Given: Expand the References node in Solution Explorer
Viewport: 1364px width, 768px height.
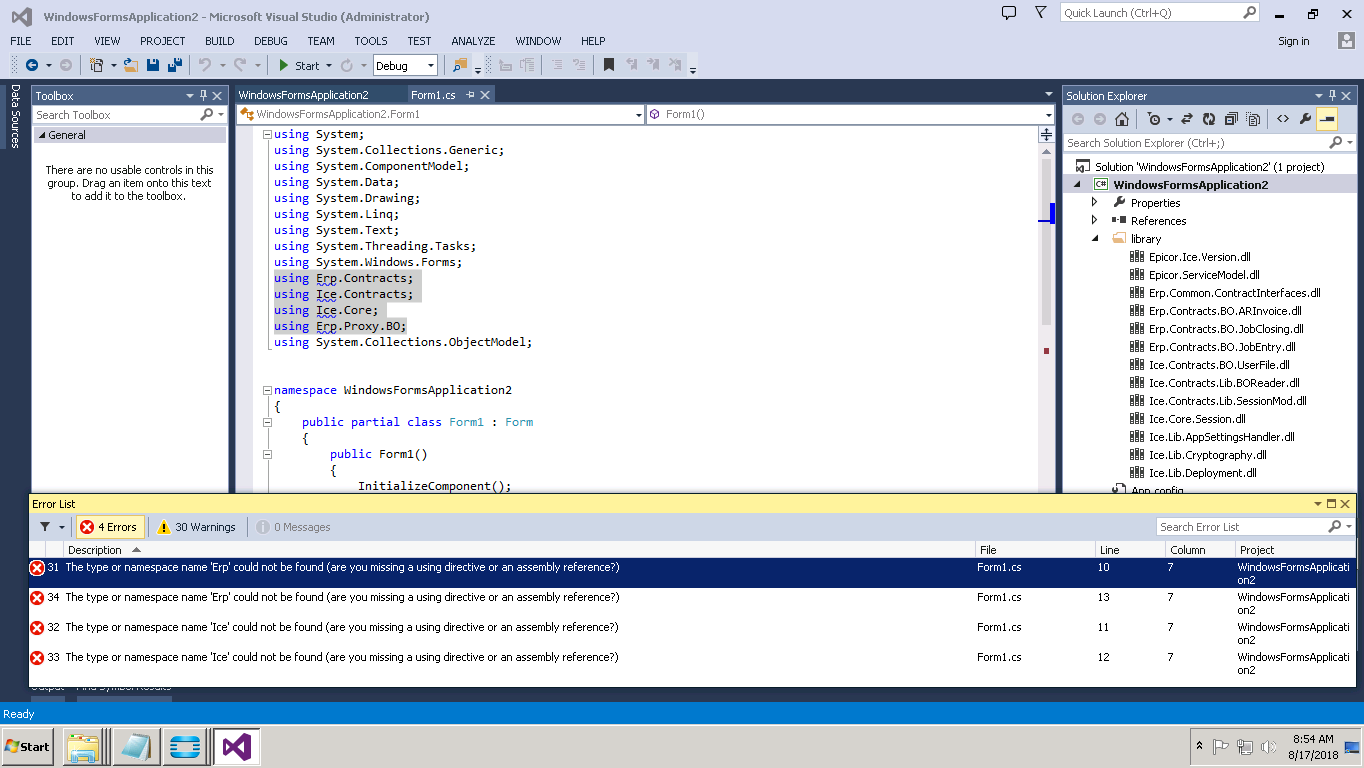Looking at the screenshot, I should [x=1095, y=221].
